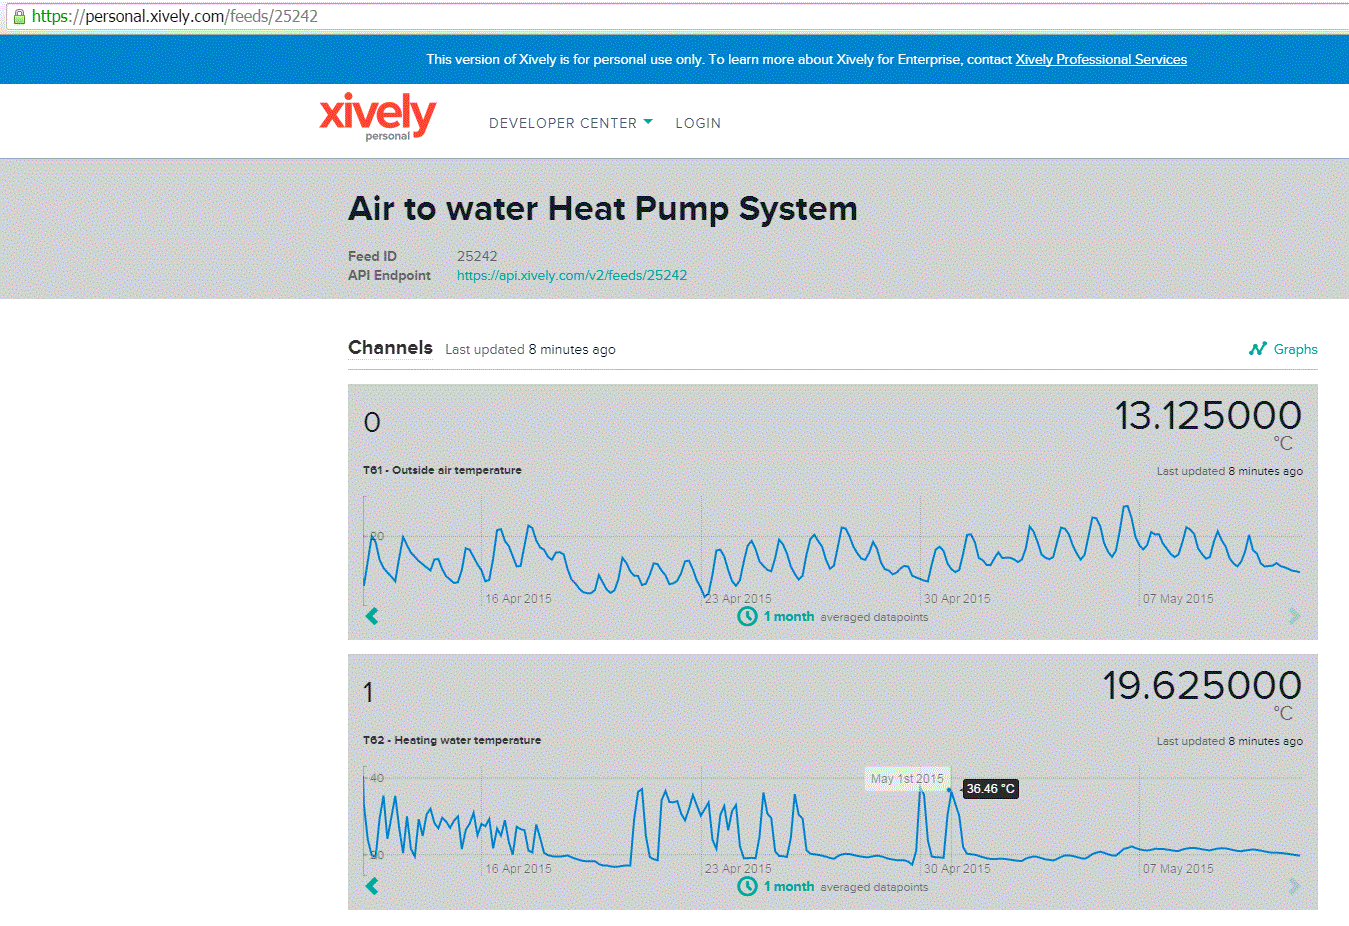Click the channel 0 value 13.125000
The image size is (1349, 926).
1207,416
